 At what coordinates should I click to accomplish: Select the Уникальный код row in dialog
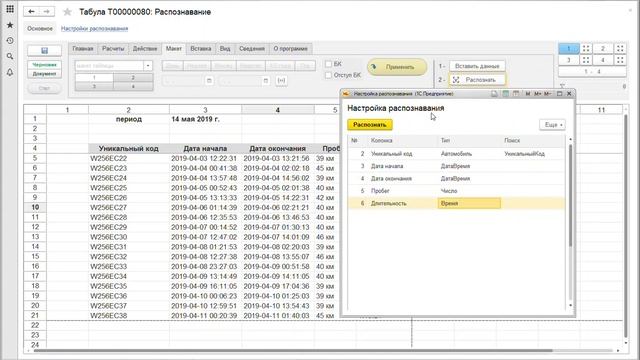pos(456,154)
